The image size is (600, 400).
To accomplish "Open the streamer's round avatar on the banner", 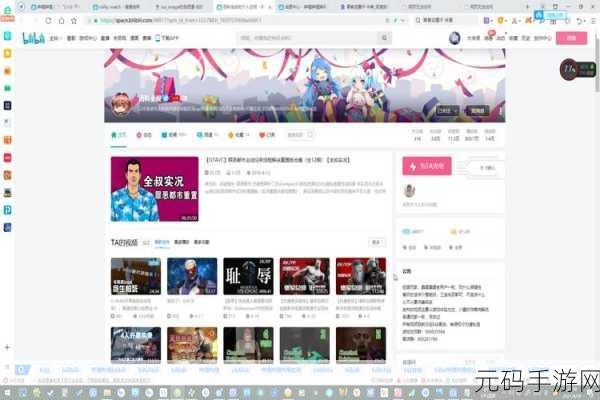I will [x=122, y=103].
